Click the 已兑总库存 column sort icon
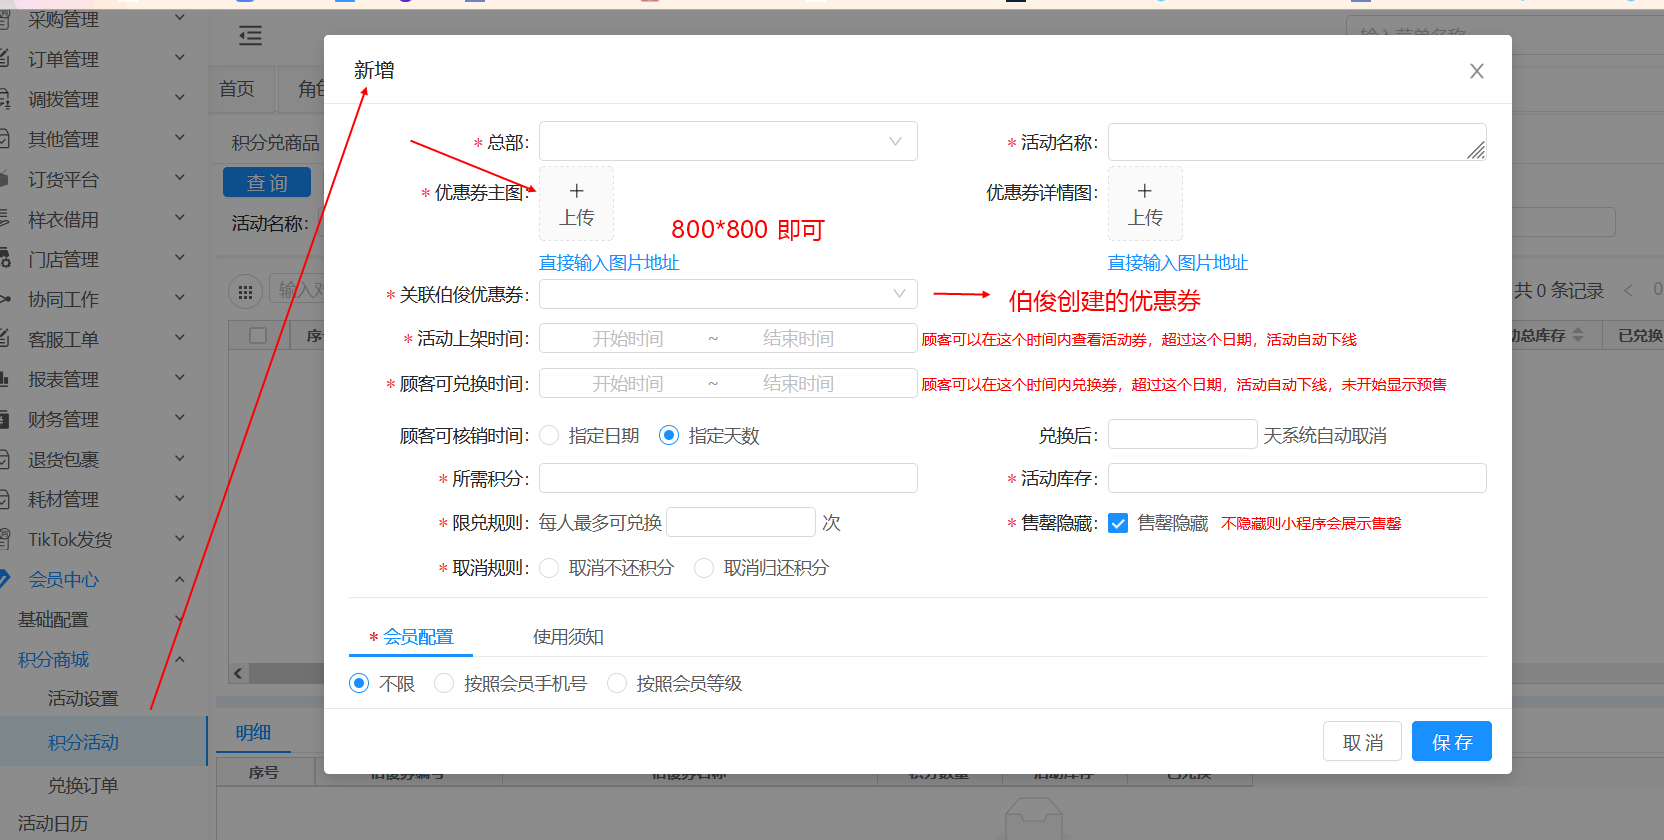The height and width of the screenshot is (840, 1664). click(x=1578, y=335)
